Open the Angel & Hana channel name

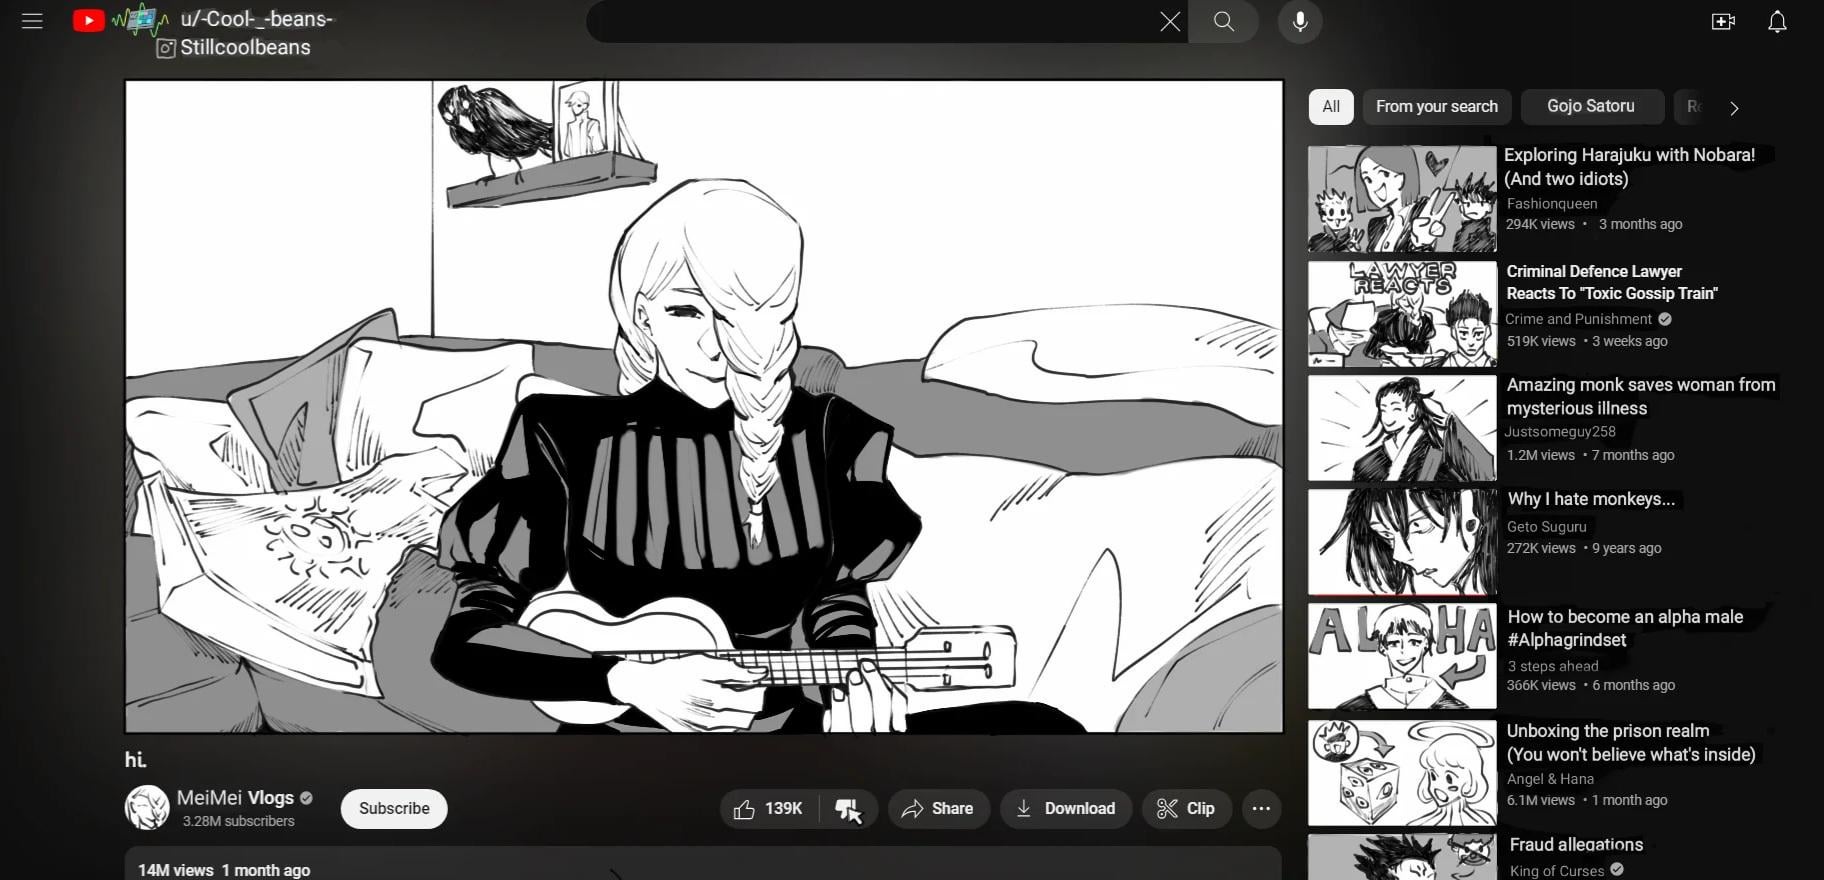coord(1550,779)
